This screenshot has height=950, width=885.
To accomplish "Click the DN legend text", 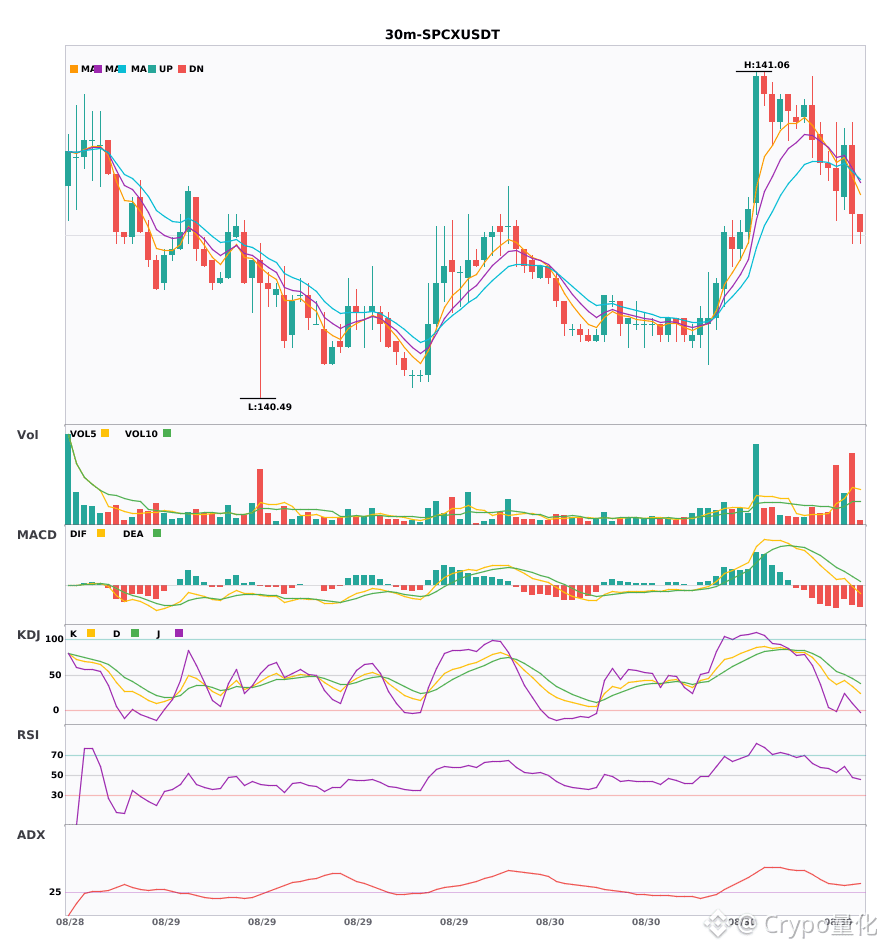I will 196,69.
